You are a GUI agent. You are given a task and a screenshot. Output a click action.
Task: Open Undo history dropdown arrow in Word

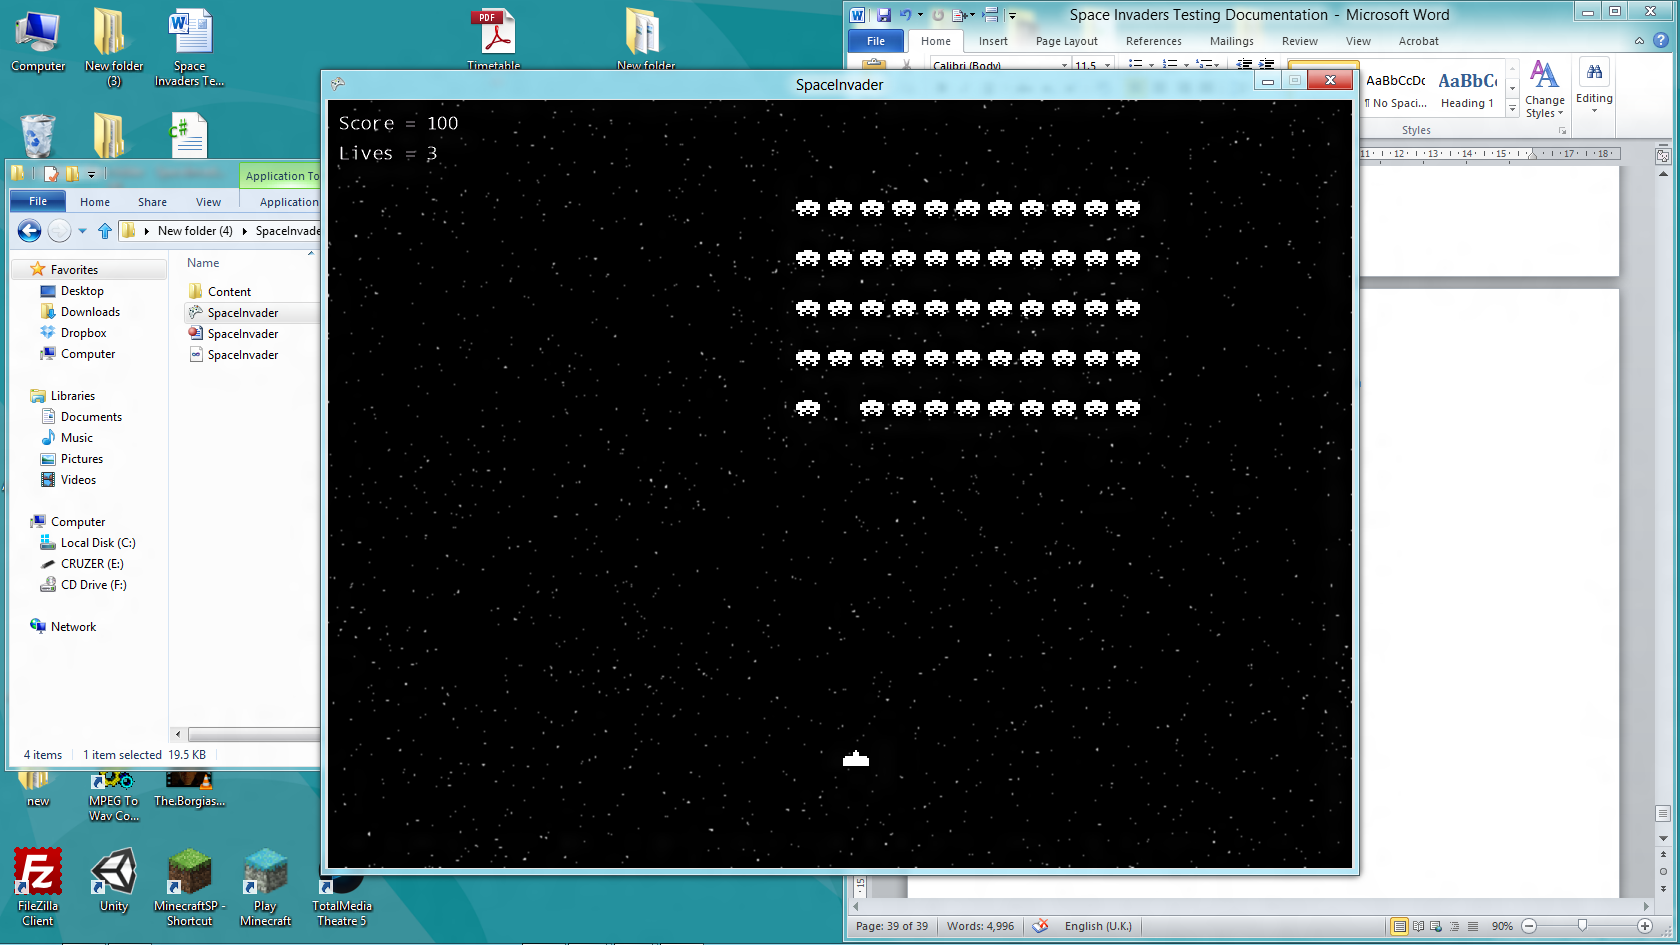point(920,15)
